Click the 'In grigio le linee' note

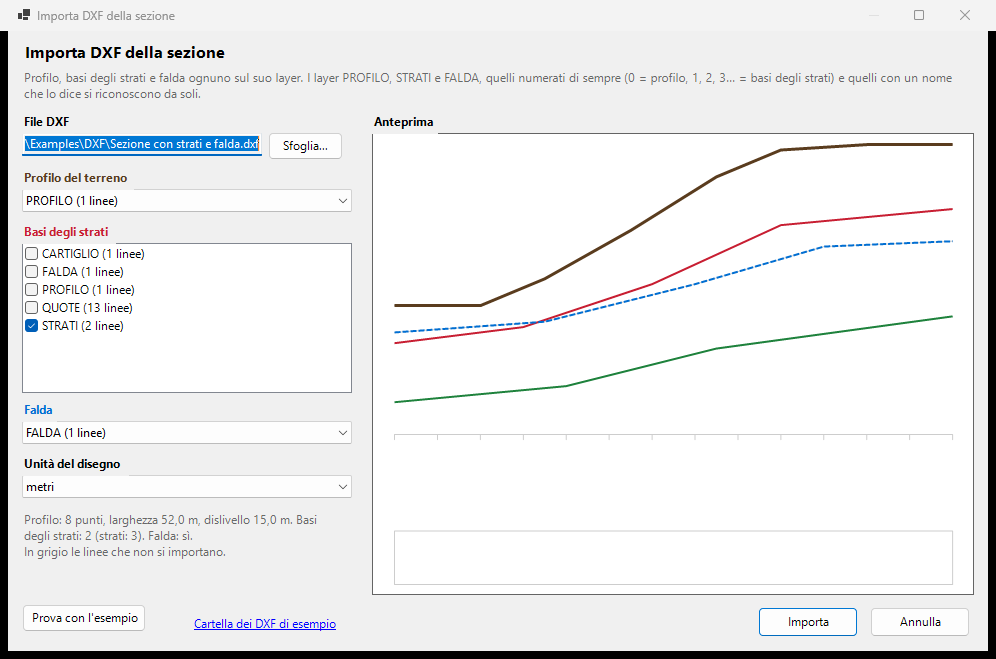point(124,552)
